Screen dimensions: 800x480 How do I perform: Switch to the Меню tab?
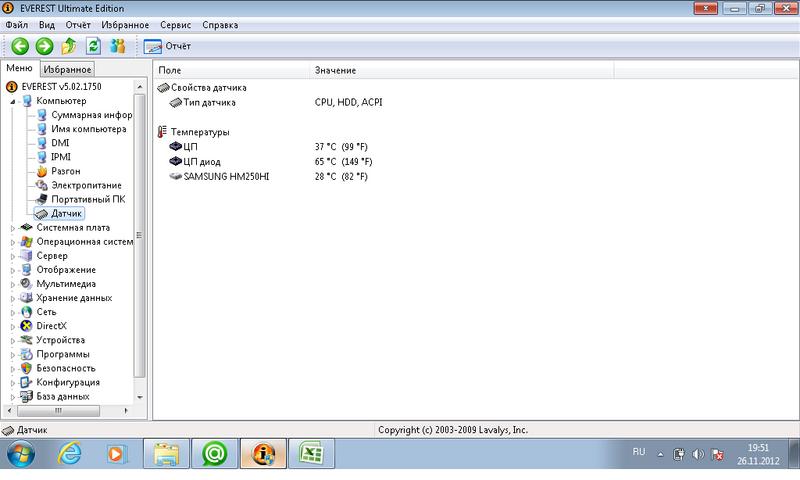[19, 68]
